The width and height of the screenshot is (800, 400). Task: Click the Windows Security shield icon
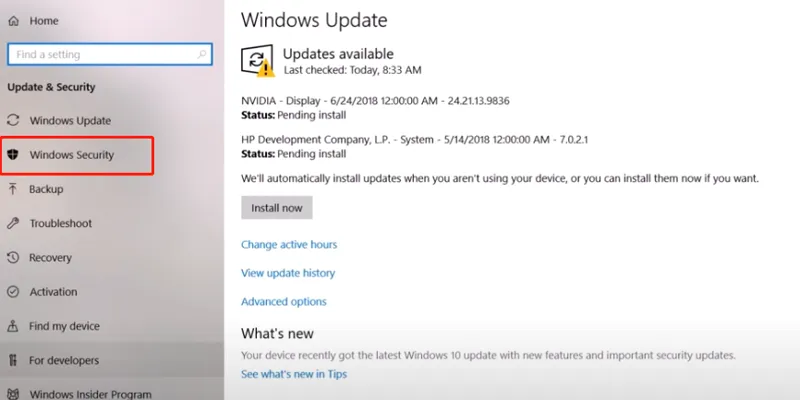13,155
